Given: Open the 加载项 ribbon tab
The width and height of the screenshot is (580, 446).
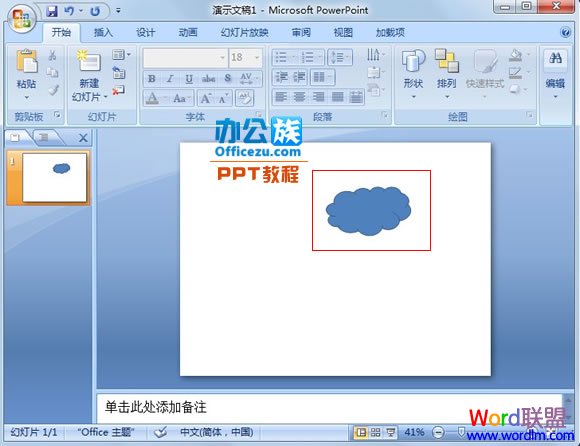Looking at the screenshot, I should point(390,33).
